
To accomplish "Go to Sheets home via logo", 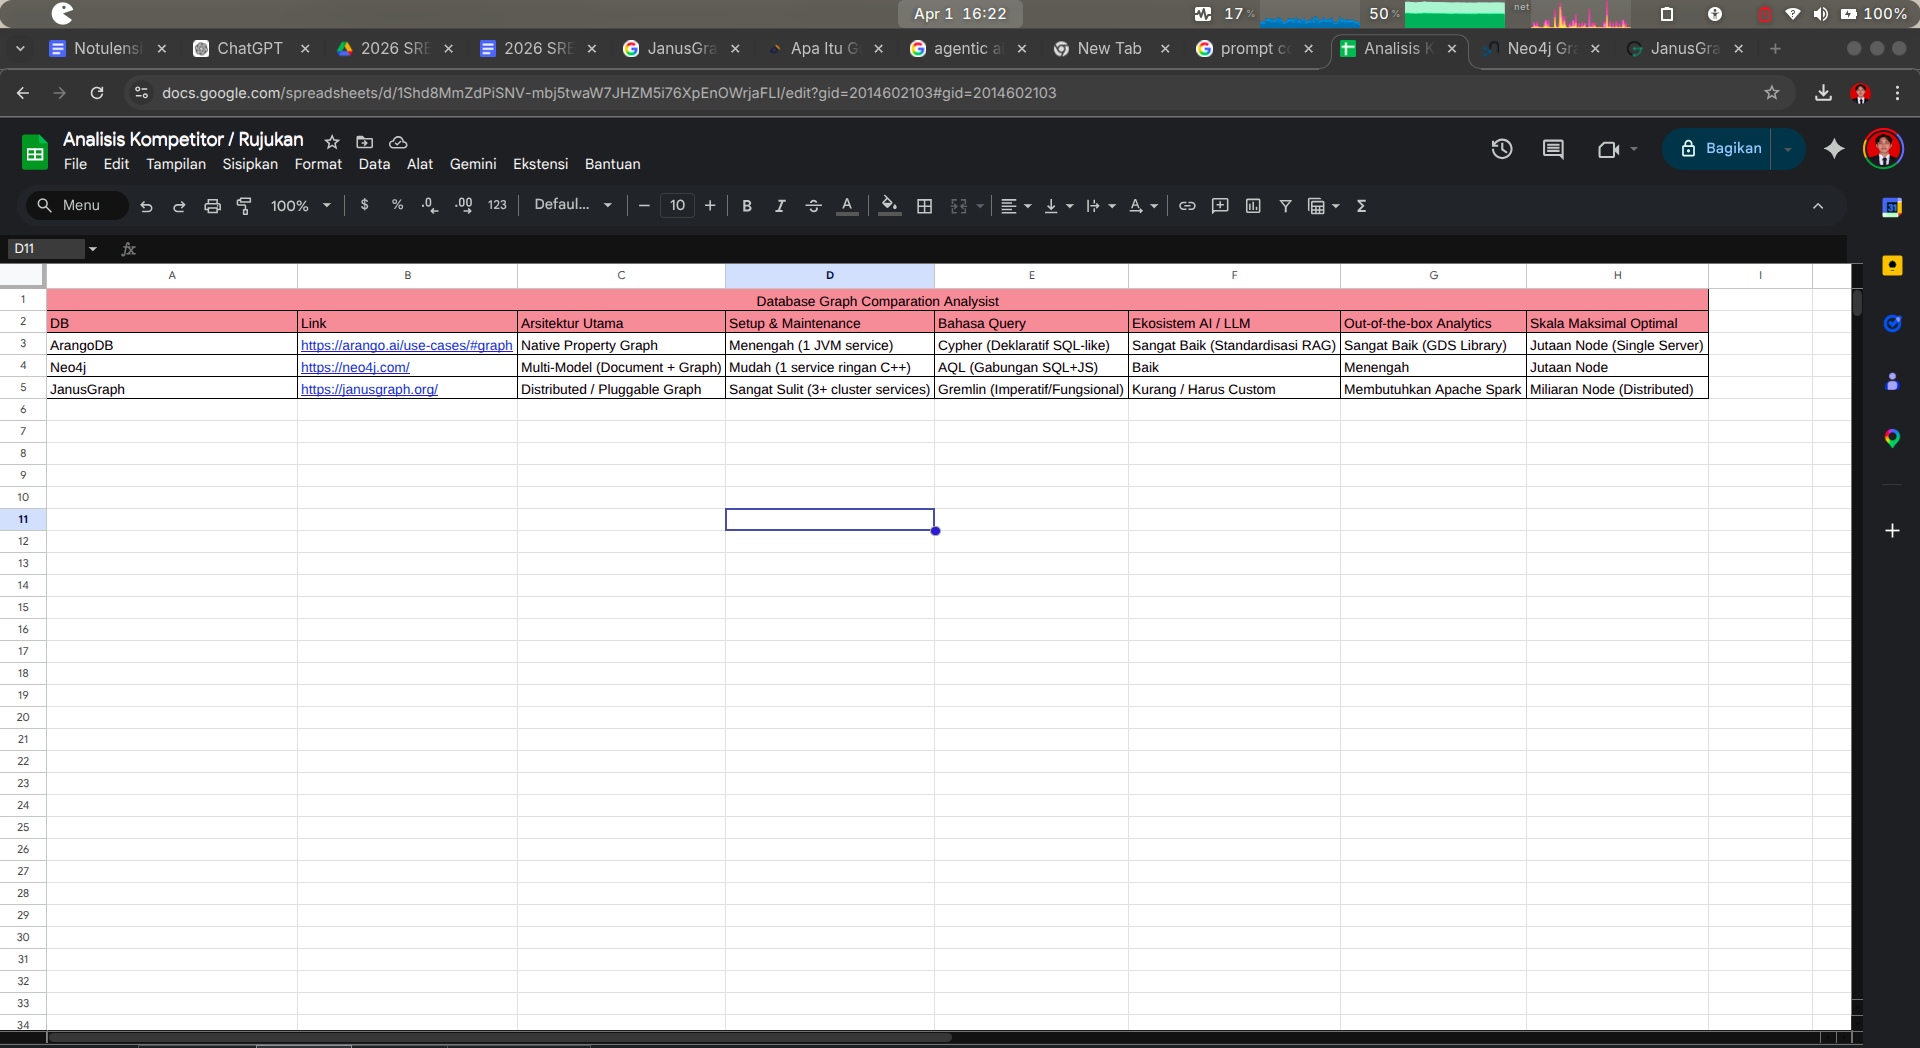I will (35, 153).
